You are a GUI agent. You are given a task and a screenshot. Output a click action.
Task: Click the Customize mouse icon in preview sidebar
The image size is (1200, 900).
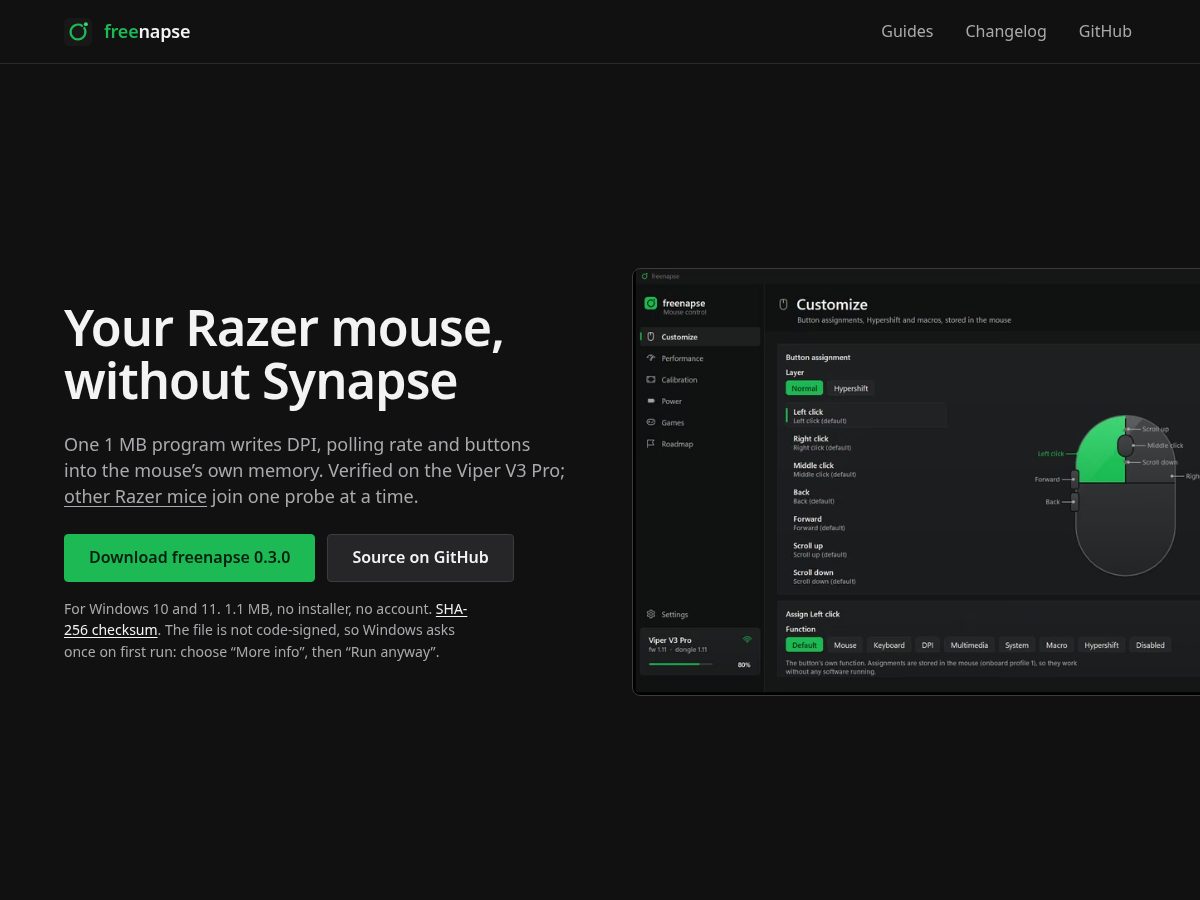(651, 337)
